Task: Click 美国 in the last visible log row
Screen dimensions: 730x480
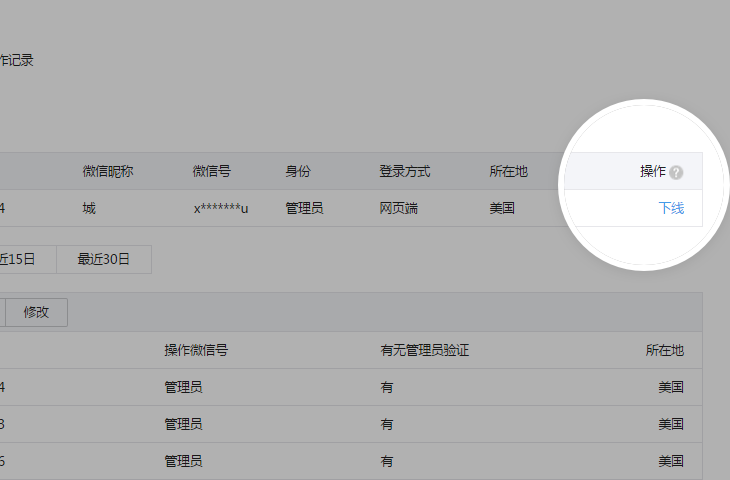Action: coord(670,461)
